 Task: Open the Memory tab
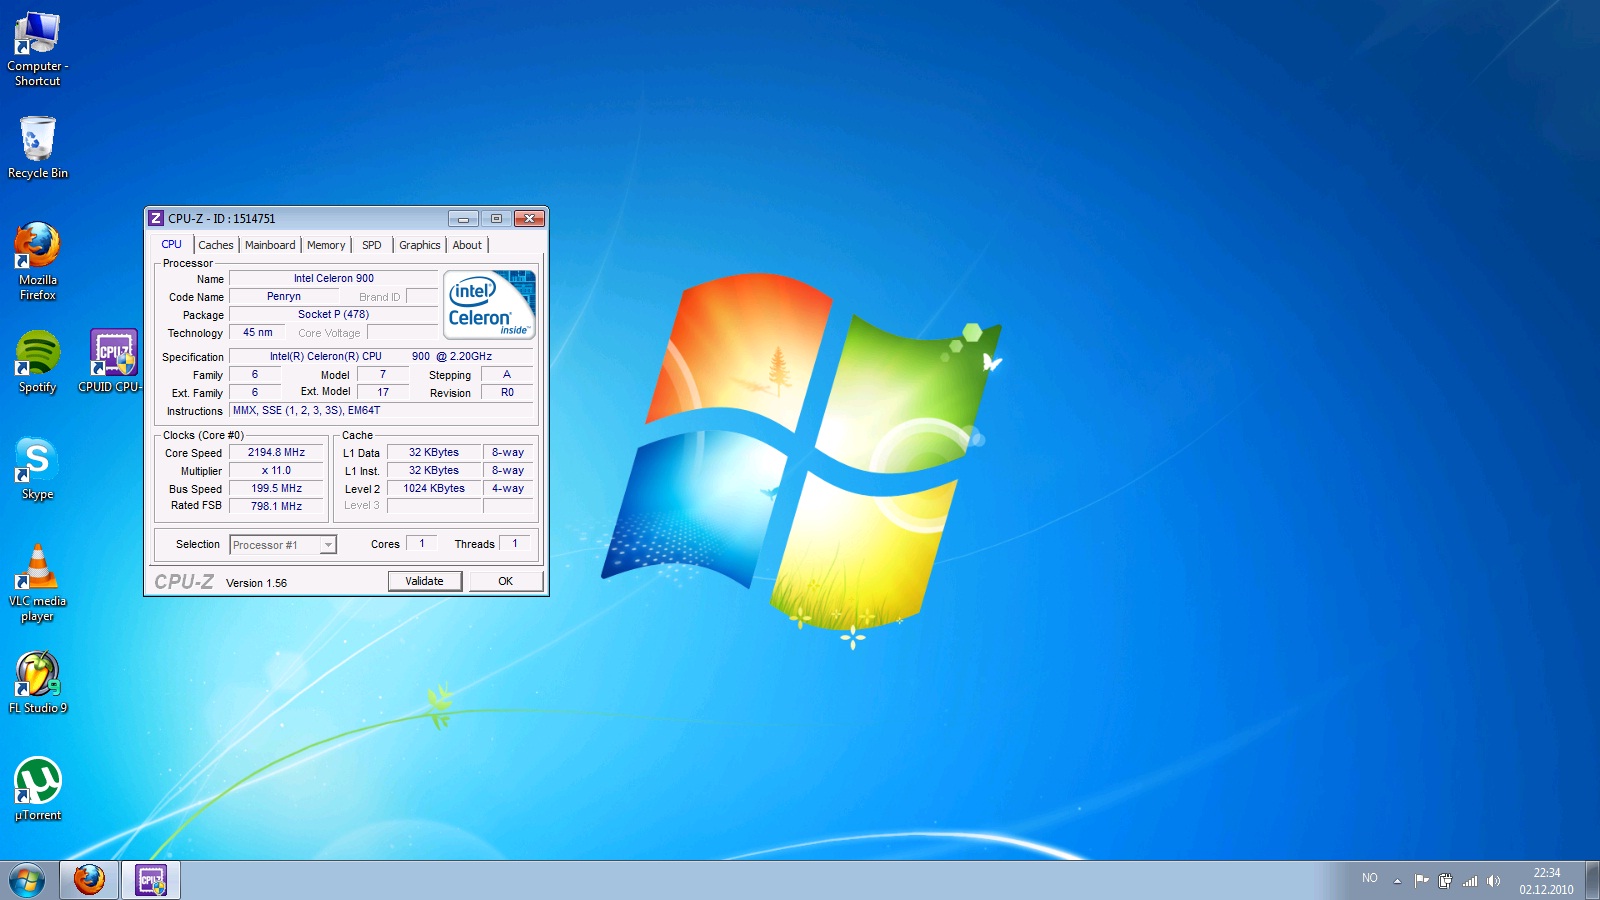point(326,245)
